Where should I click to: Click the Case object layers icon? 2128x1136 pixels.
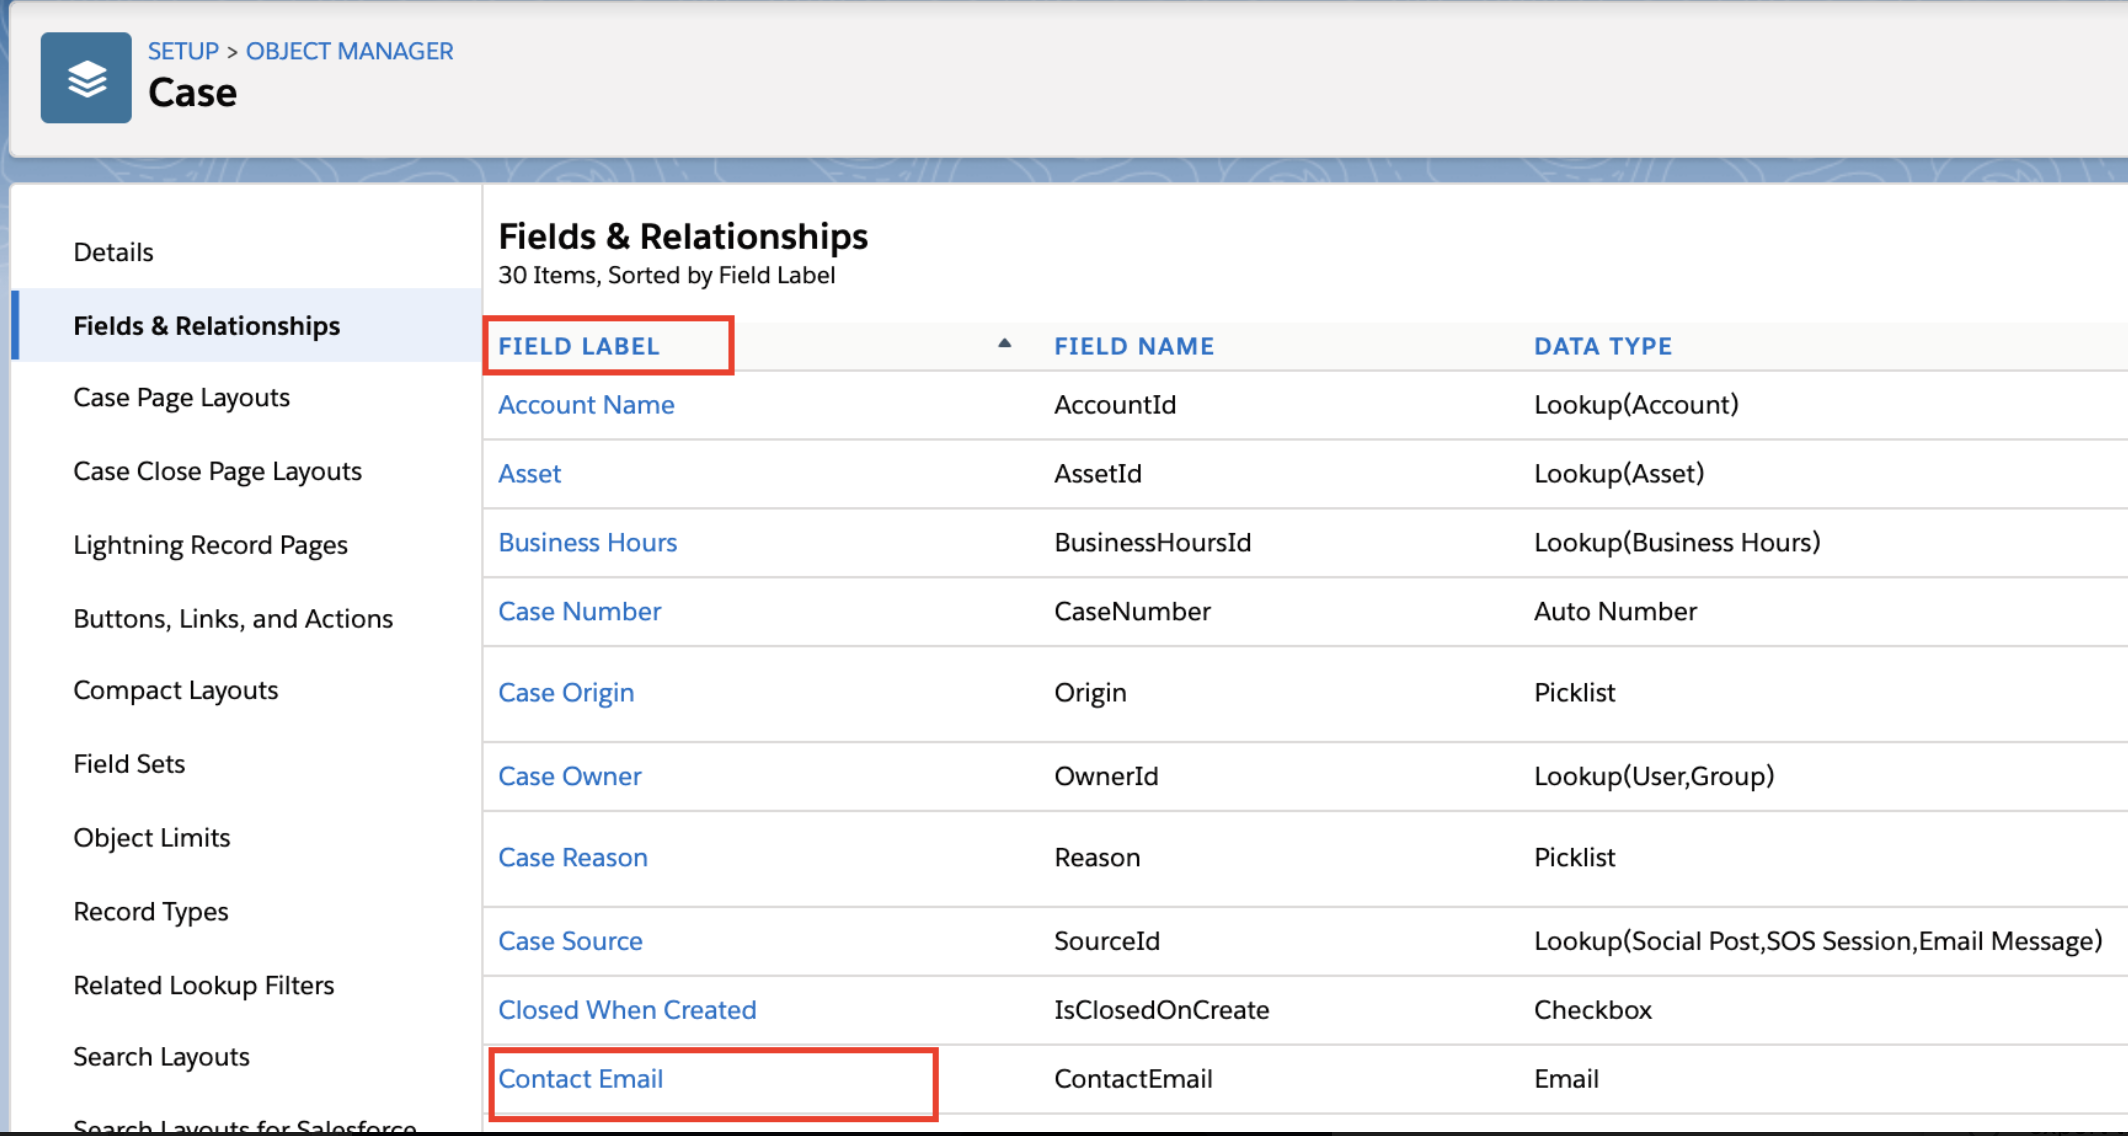coord(85,77)
